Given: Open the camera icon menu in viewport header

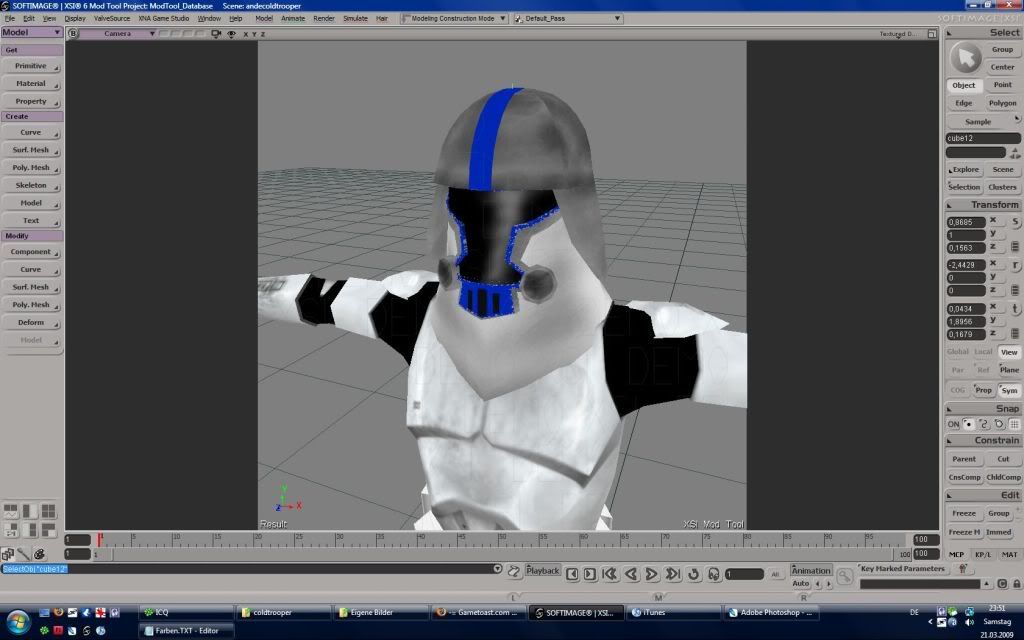Looking at the screenshot, I should [216, 34].
